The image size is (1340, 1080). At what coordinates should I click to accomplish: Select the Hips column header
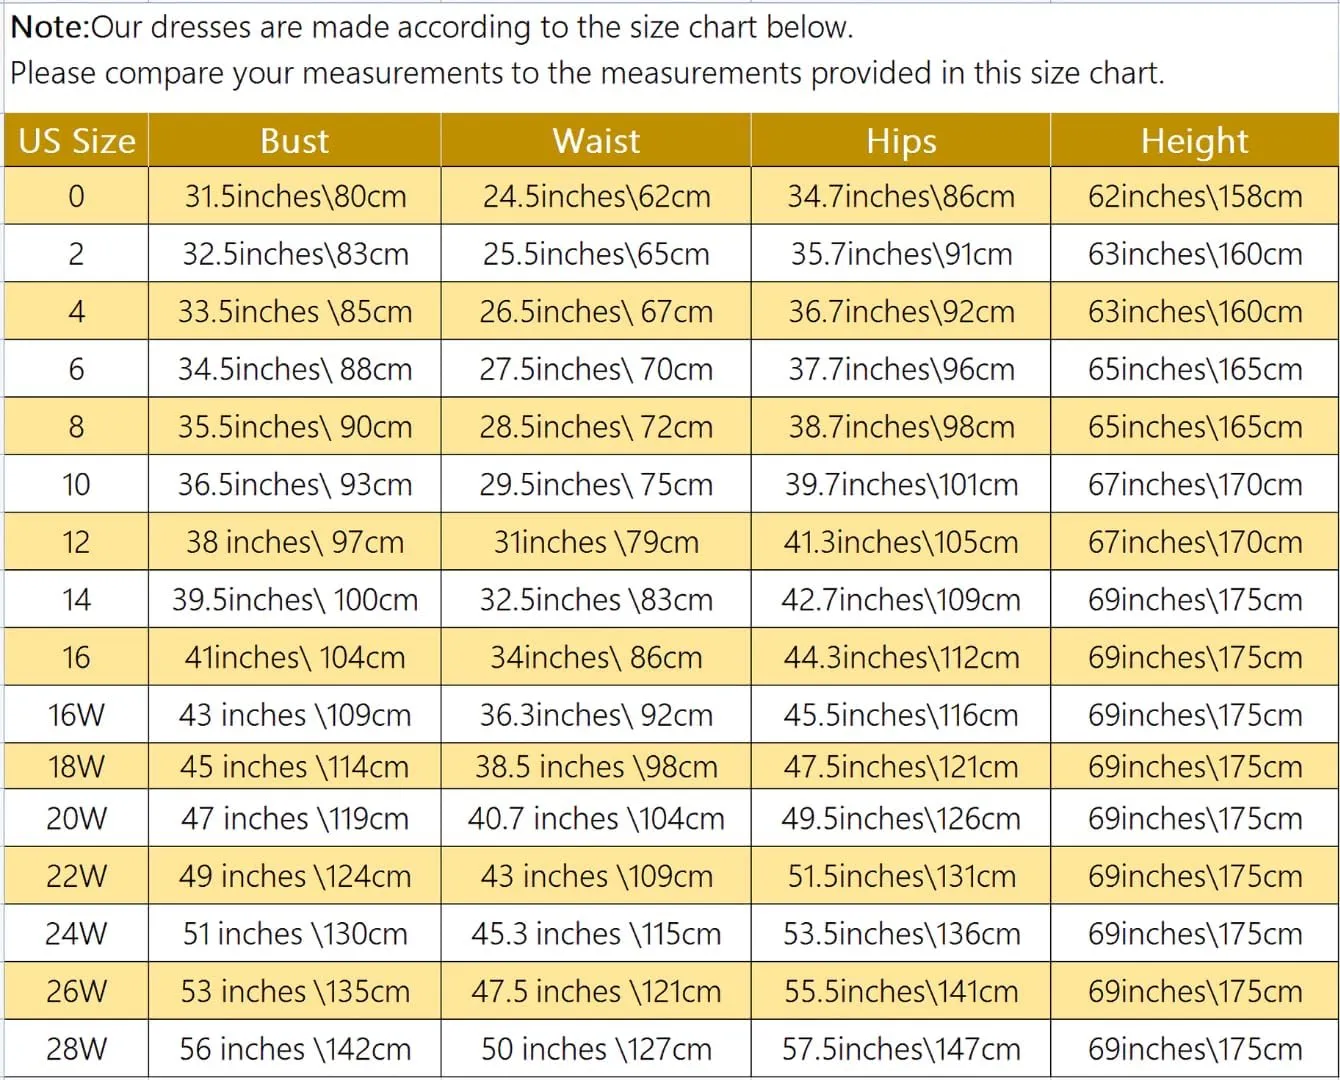click(x=901, y=141)
